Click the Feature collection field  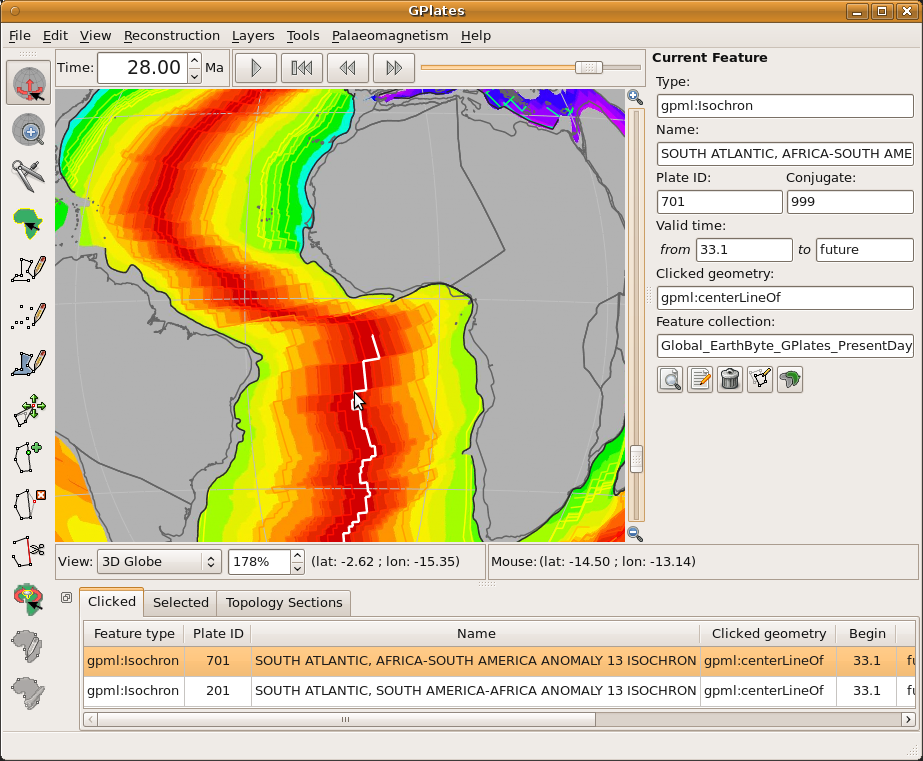[785, 345]
